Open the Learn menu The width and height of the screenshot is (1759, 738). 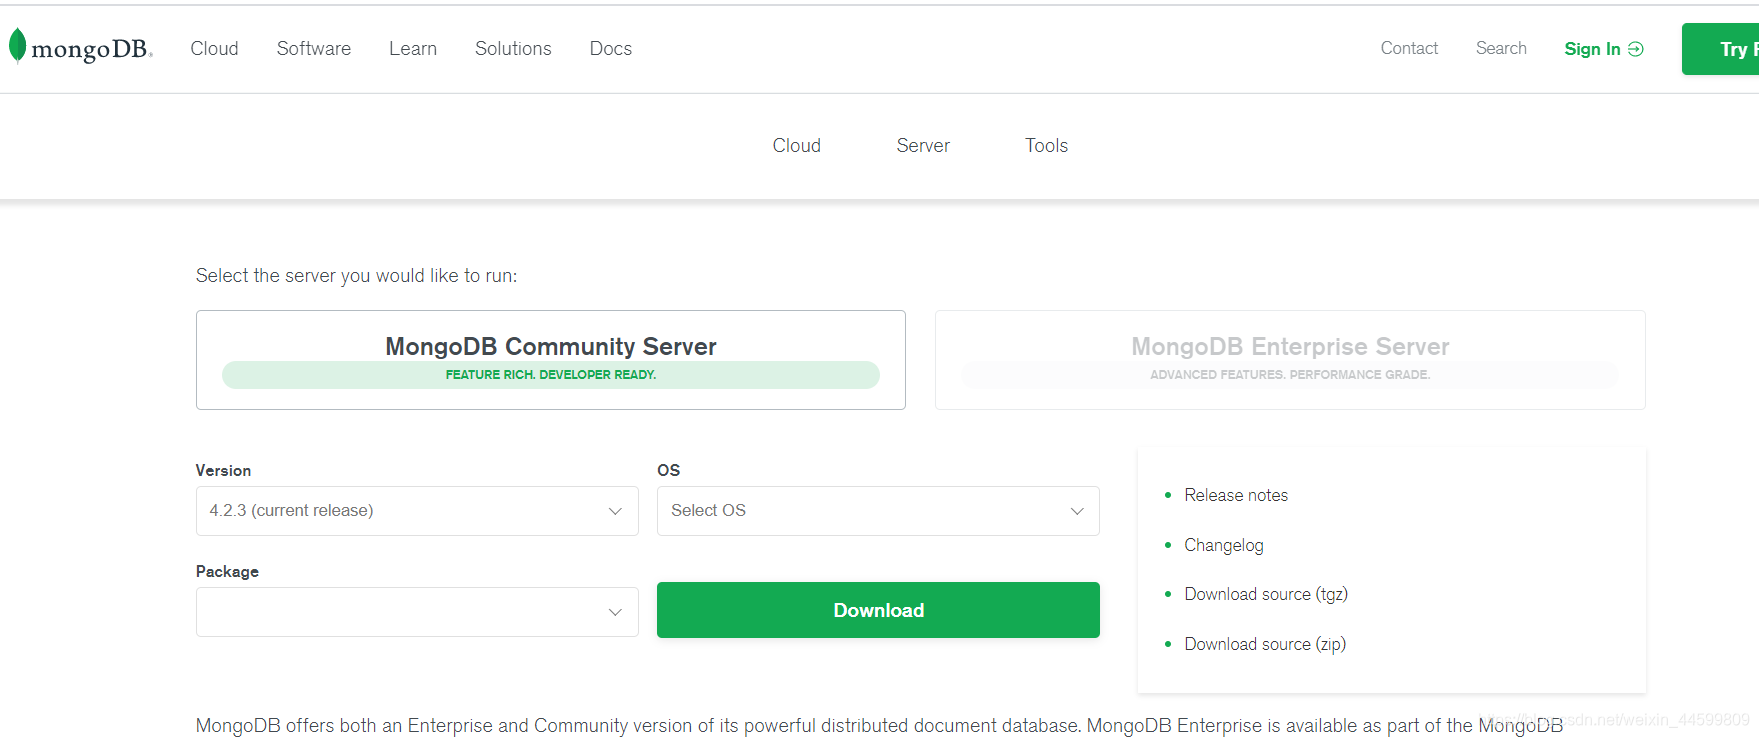pos(413,48)
